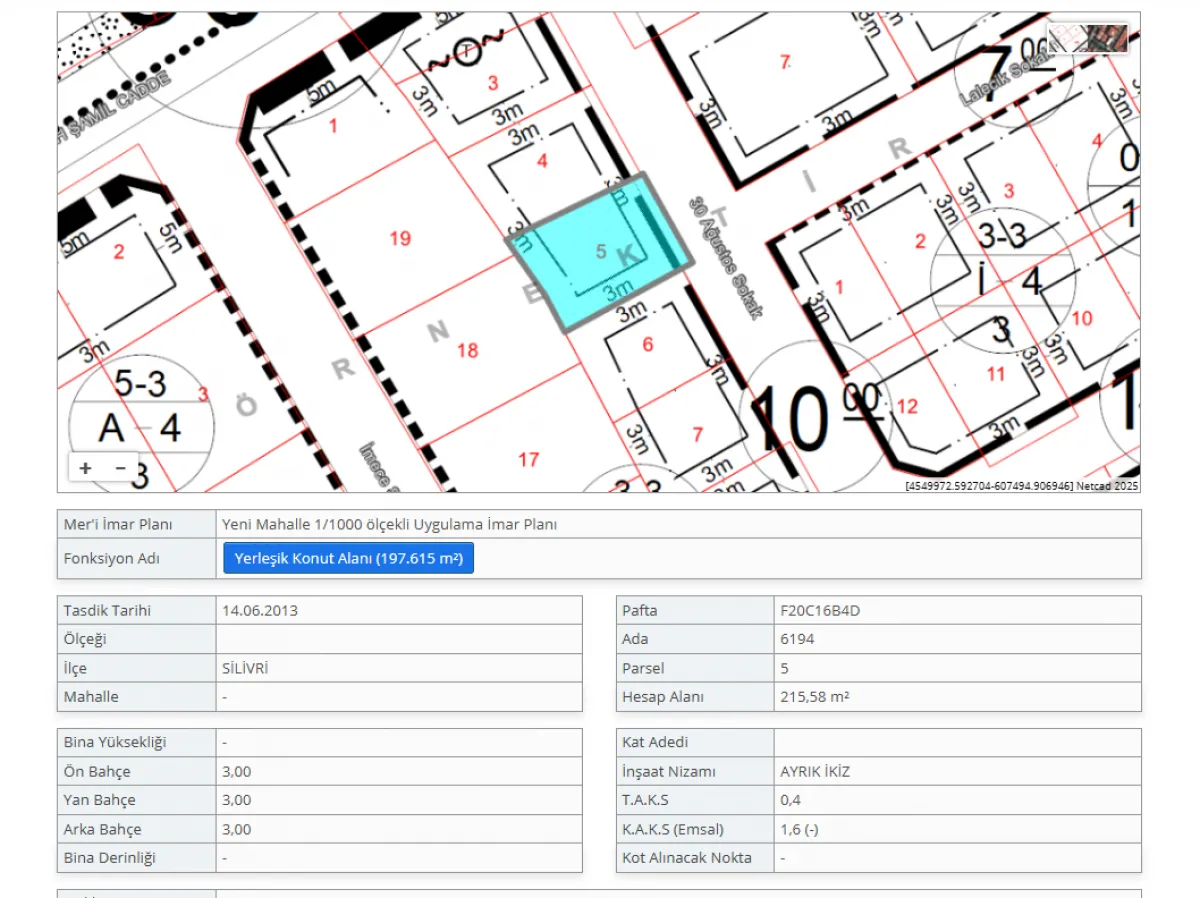Select the area value 215,58 m²
1200x898 pixels.
(x=815, y=697)
